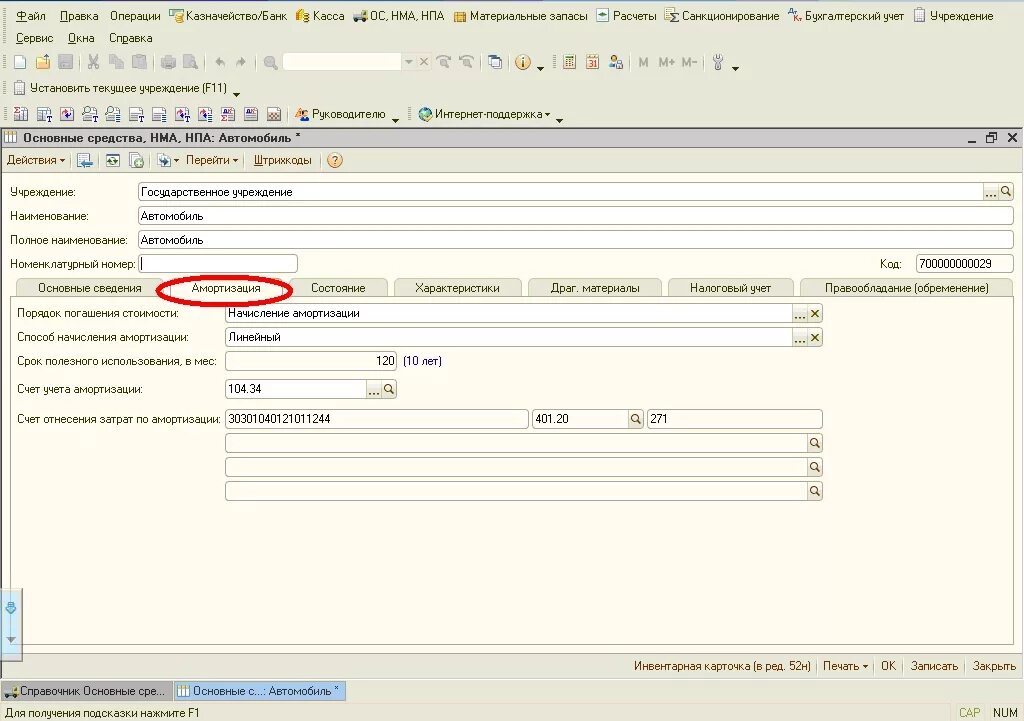Click the Срок полезного использования field
Viewport: 1024px width, 721px height.
pyautogui.click(x=311, y=361)
